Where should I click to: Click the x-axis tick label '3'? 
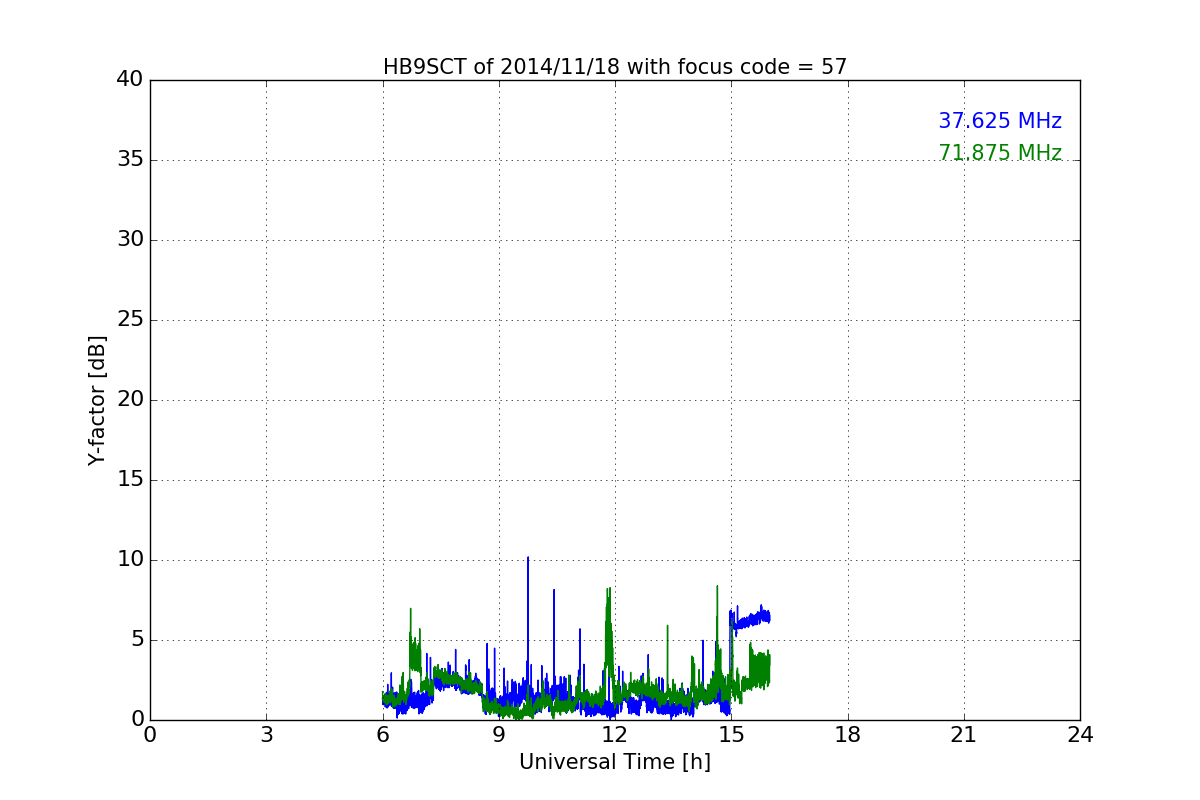click(x=266, y=735)
